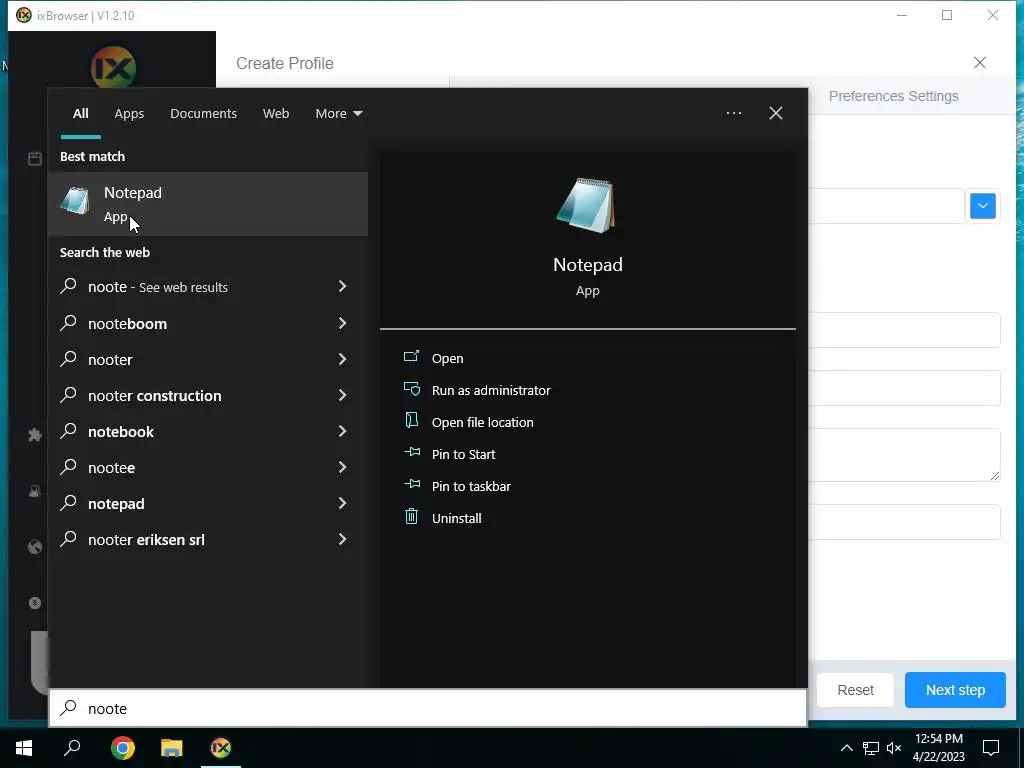Click the ixBrowser taskbar icon
1024x768 pixels.
(221, 748)
